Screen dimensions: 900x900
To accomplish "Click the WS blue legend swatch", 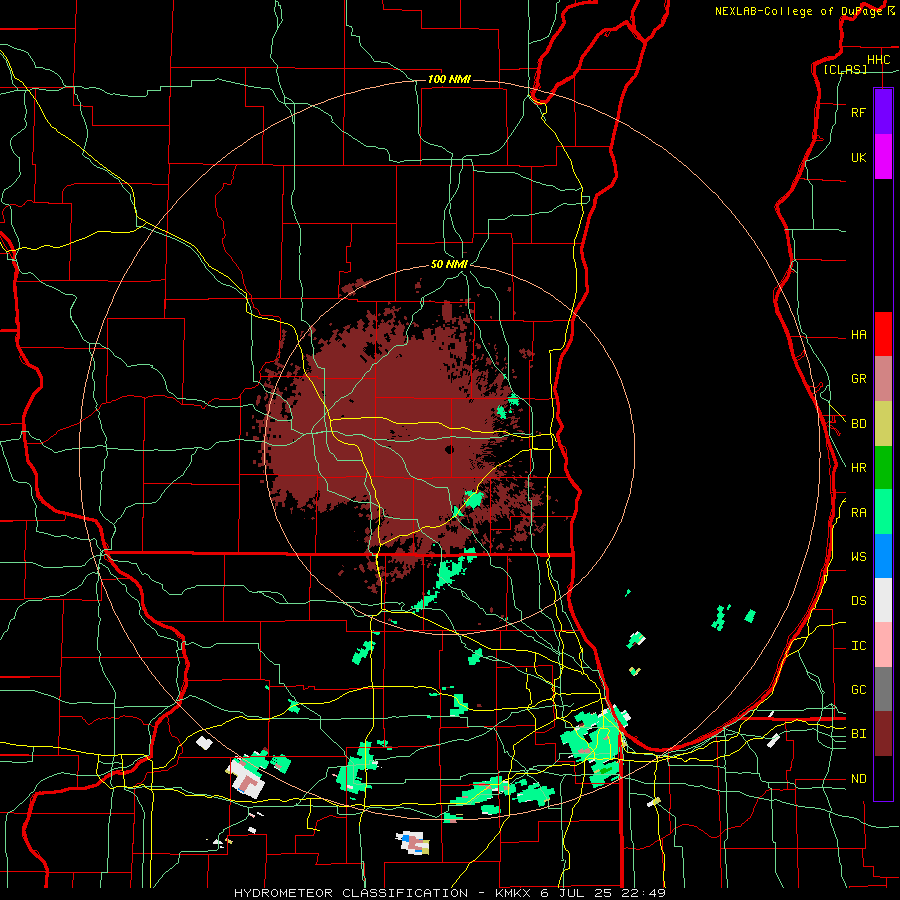I will (883, 556).
